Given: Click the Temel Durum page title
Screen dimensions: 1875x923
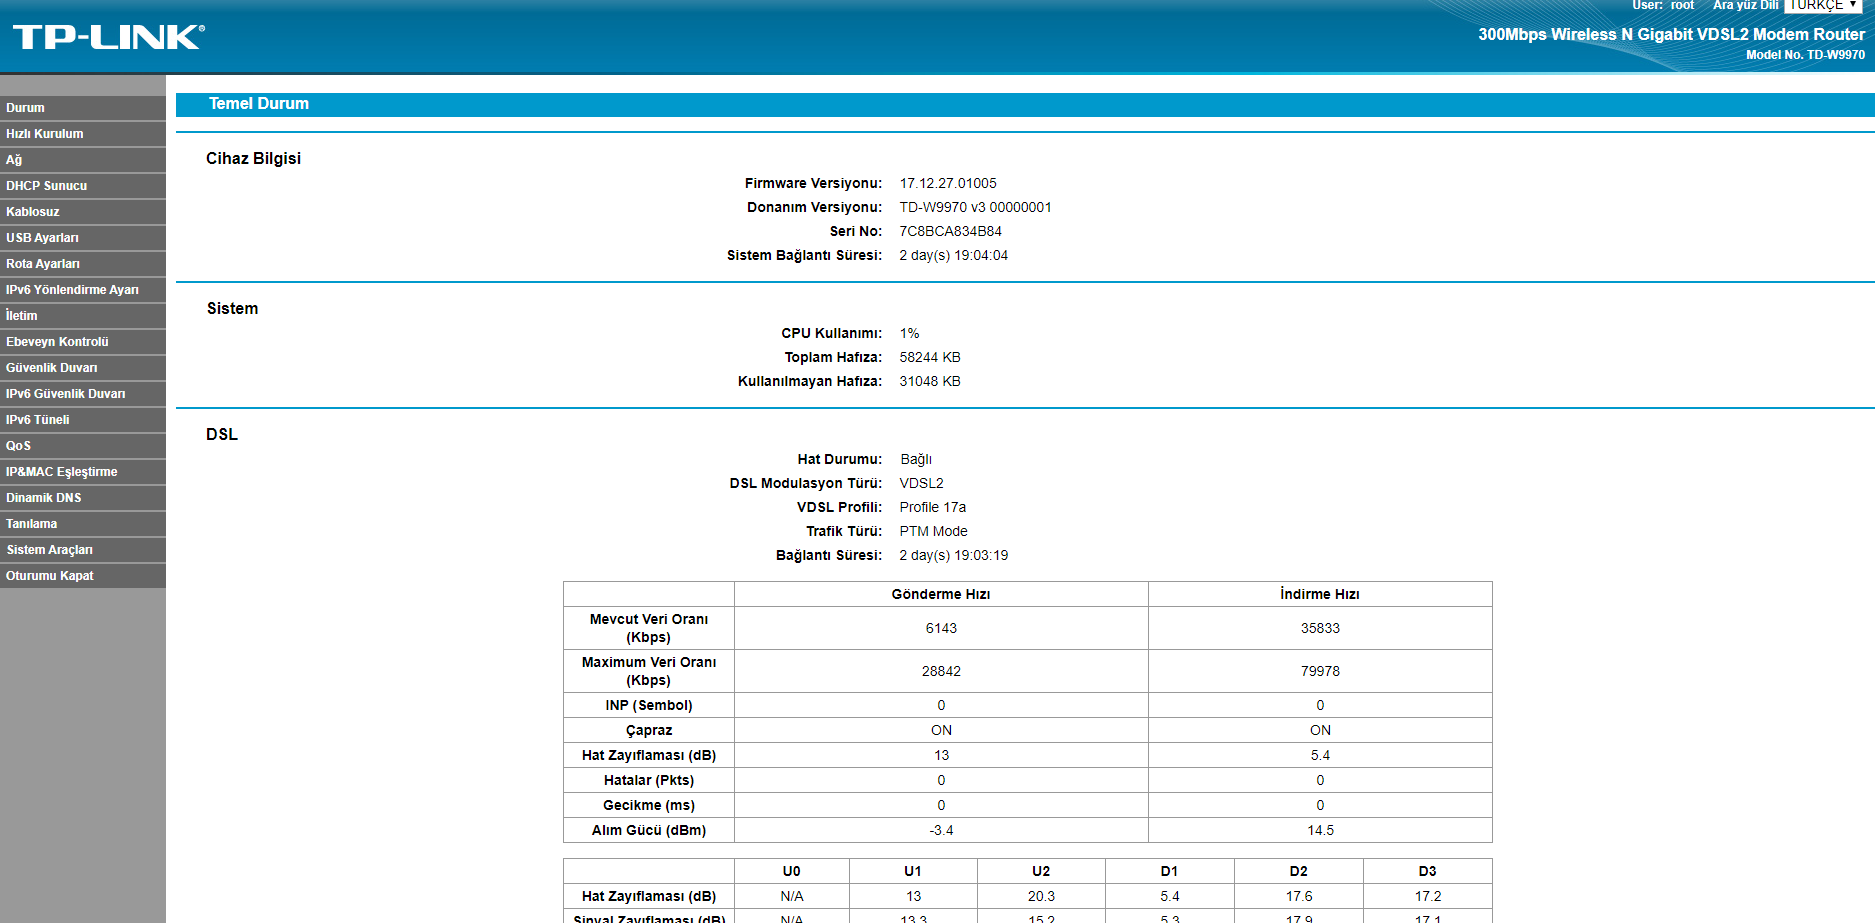Looking at the screenshot, I should [259, 104].
